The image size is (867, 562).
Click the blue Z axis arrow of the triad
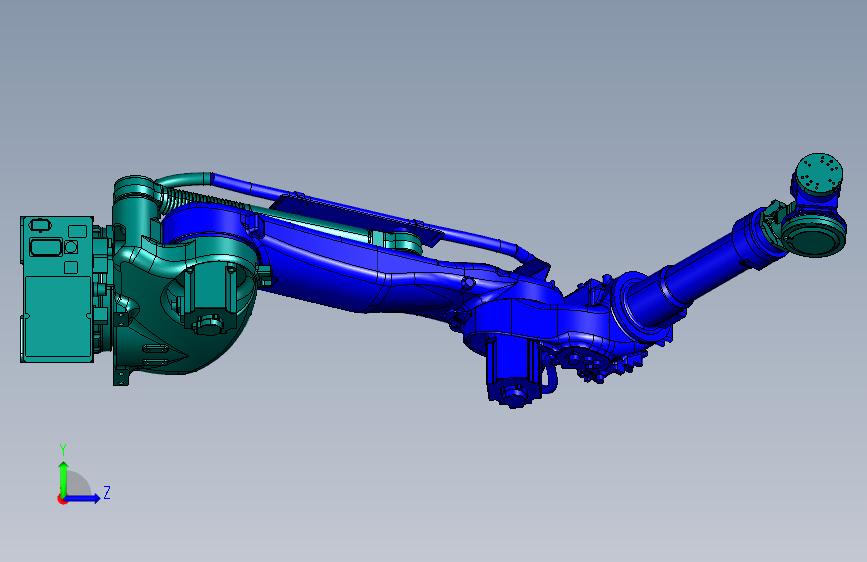click(x=83, y=498)
